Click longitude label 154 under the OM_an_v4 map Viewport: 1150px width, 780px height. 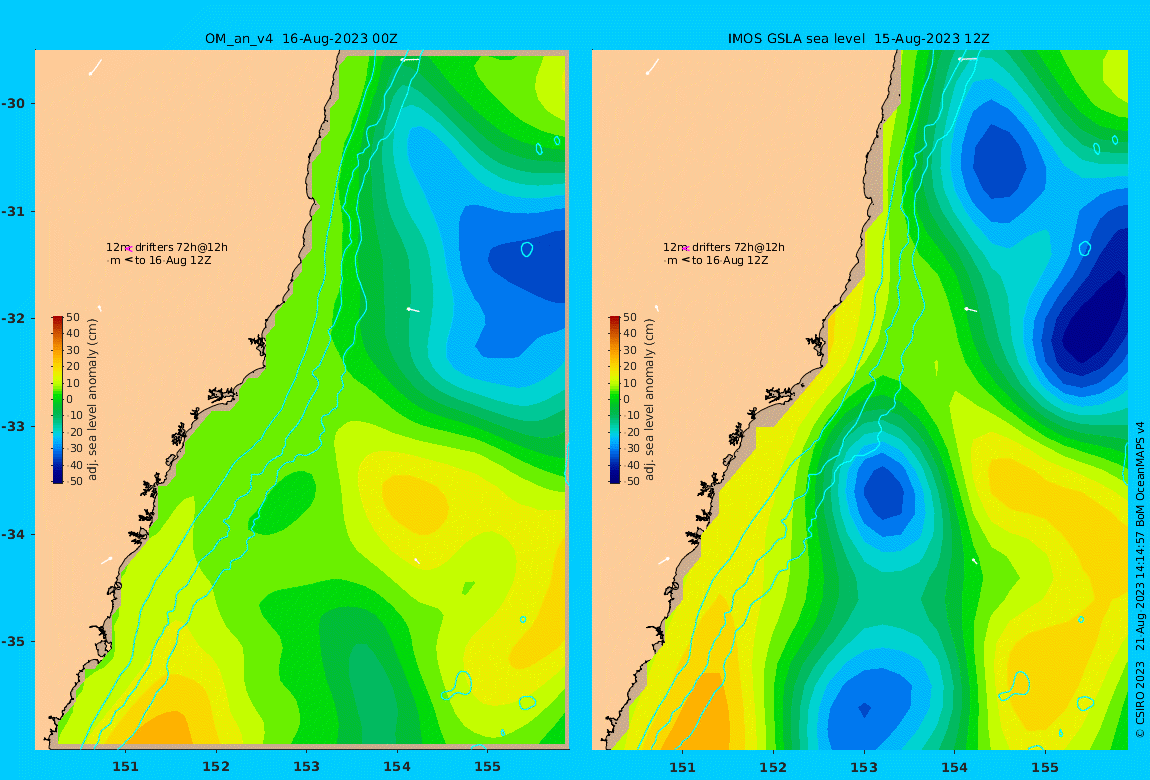(397, 767)
